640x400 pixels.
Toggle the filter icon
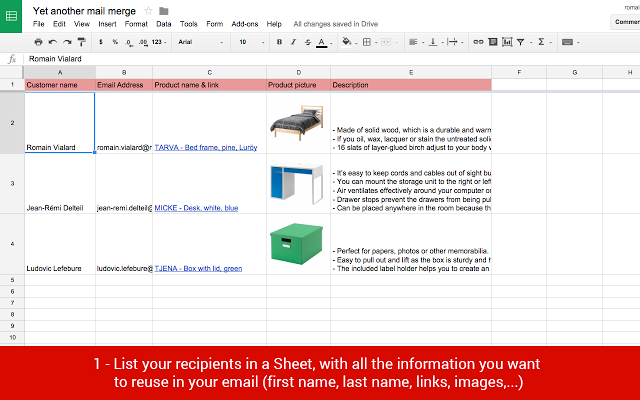coord(520,42)
